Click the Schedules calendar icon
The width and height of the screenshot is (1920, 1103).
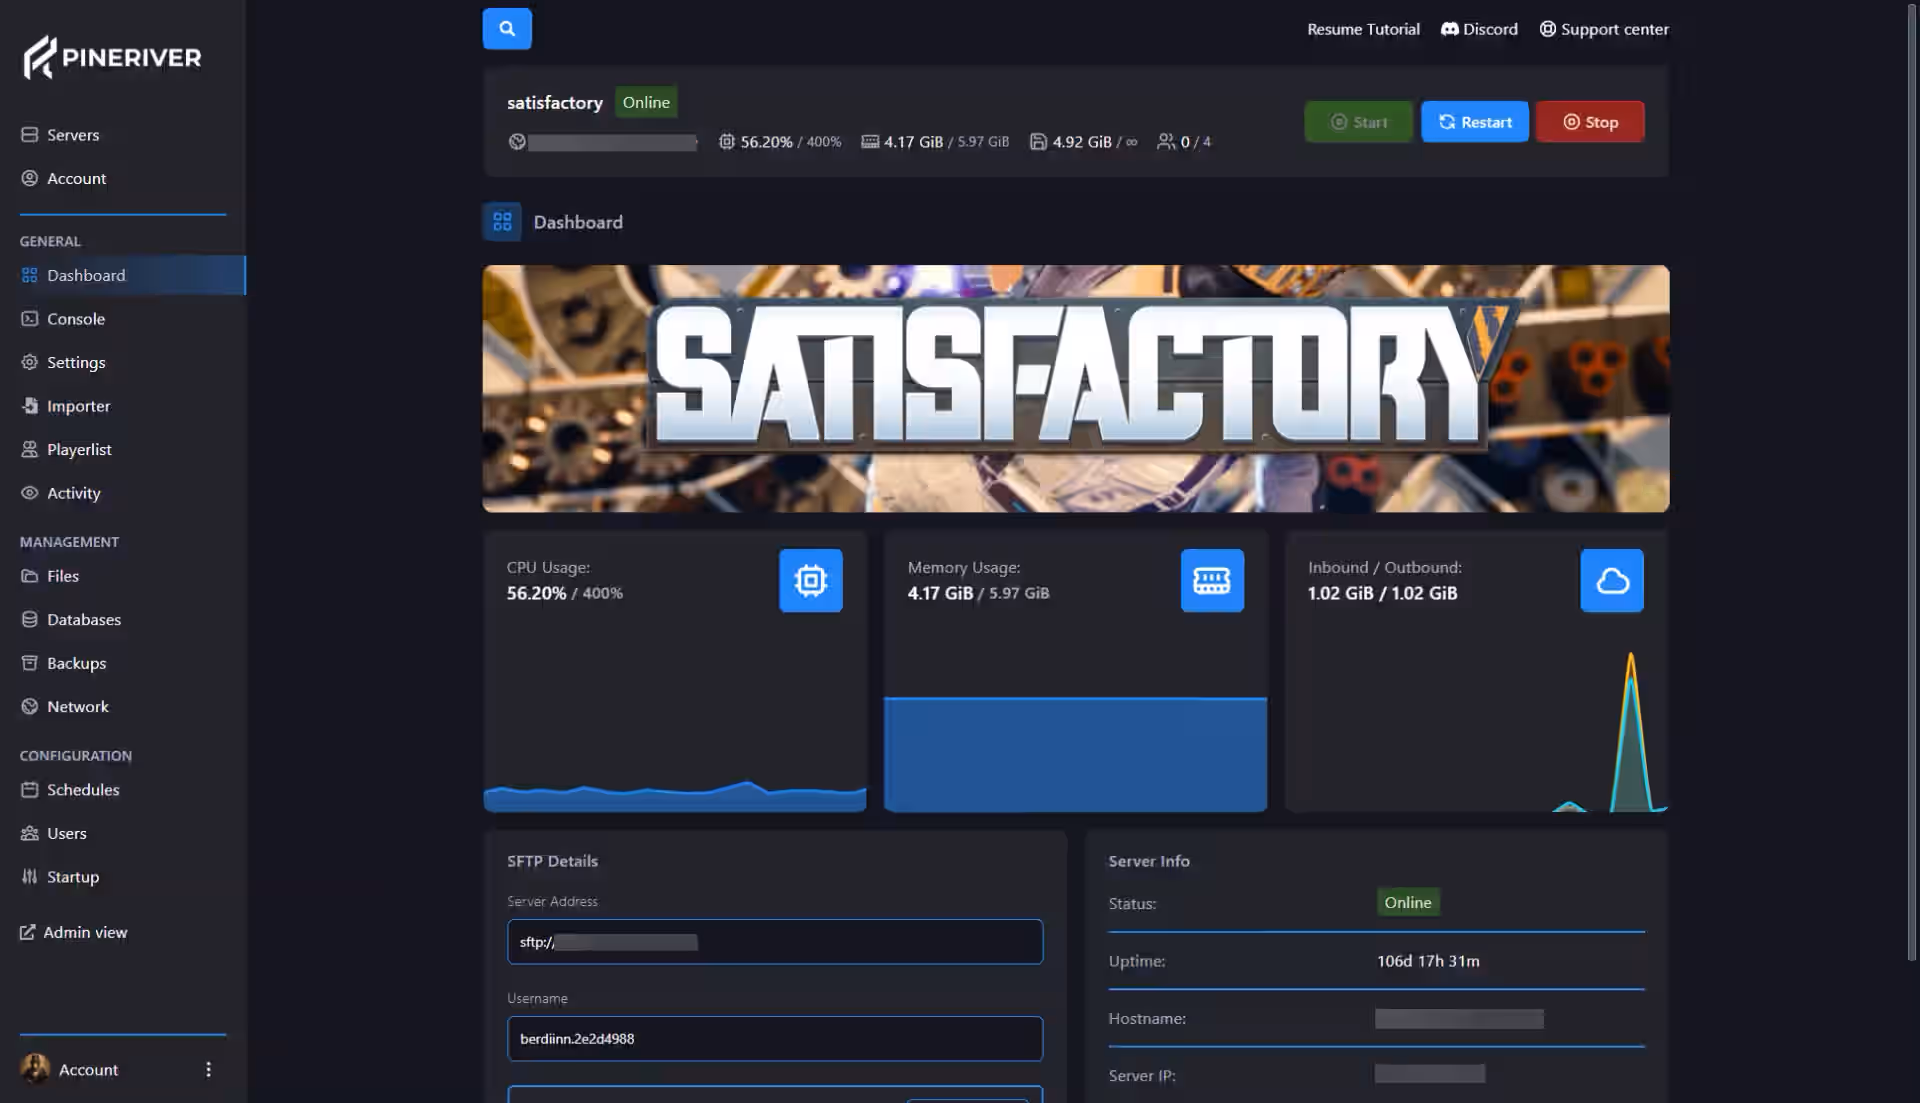[30, 789]
